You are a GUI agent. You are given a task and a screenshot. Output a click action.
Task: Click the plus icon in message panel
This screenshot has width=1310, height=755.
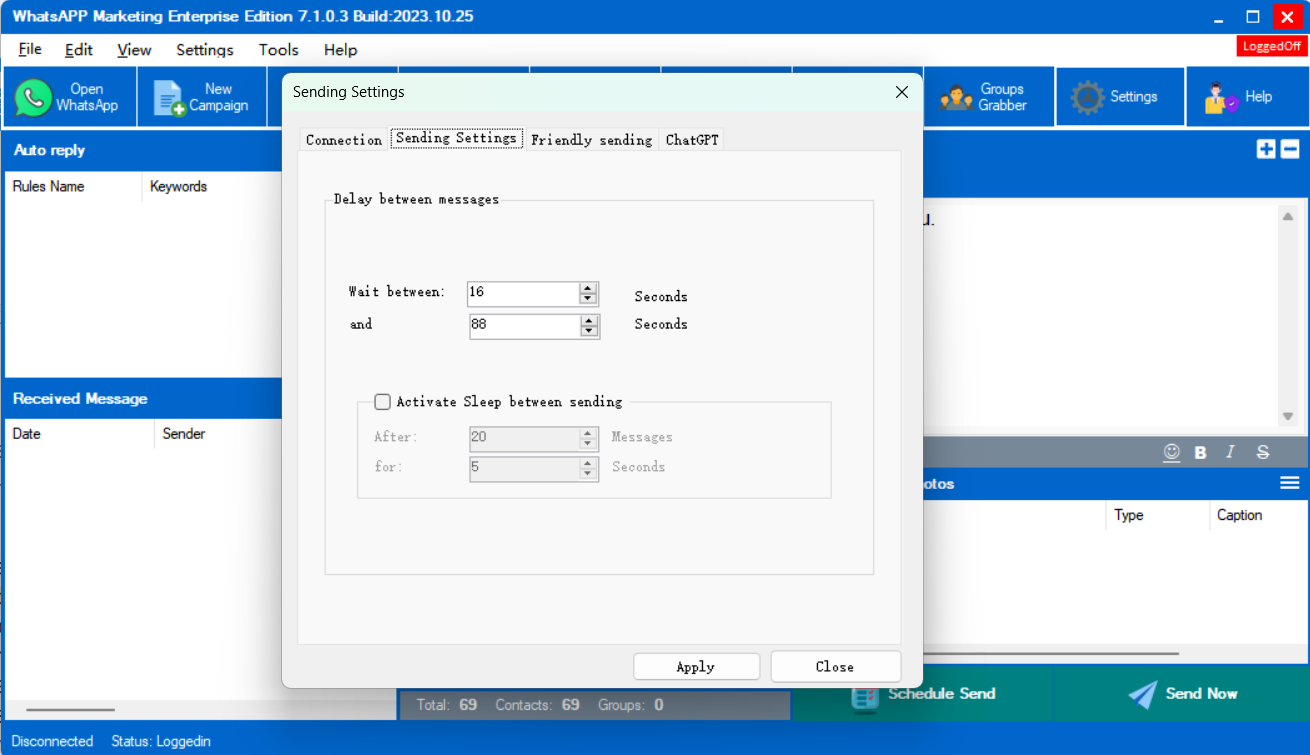click(x=1266, y=149)
